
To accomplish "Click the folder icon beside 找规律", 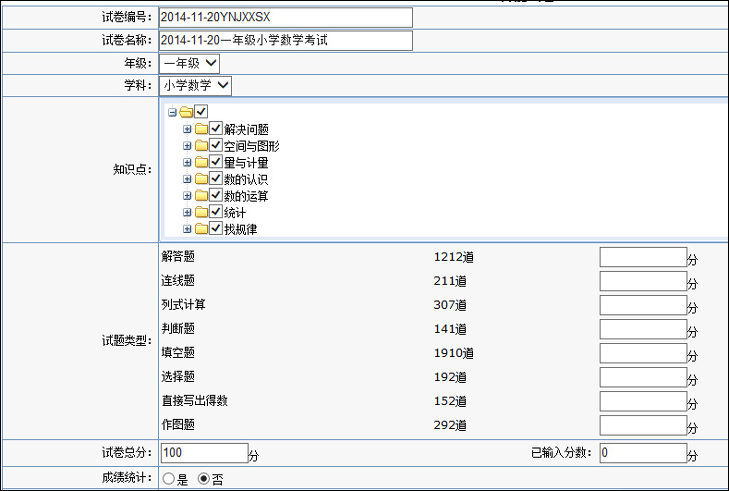I will (201, 229).
